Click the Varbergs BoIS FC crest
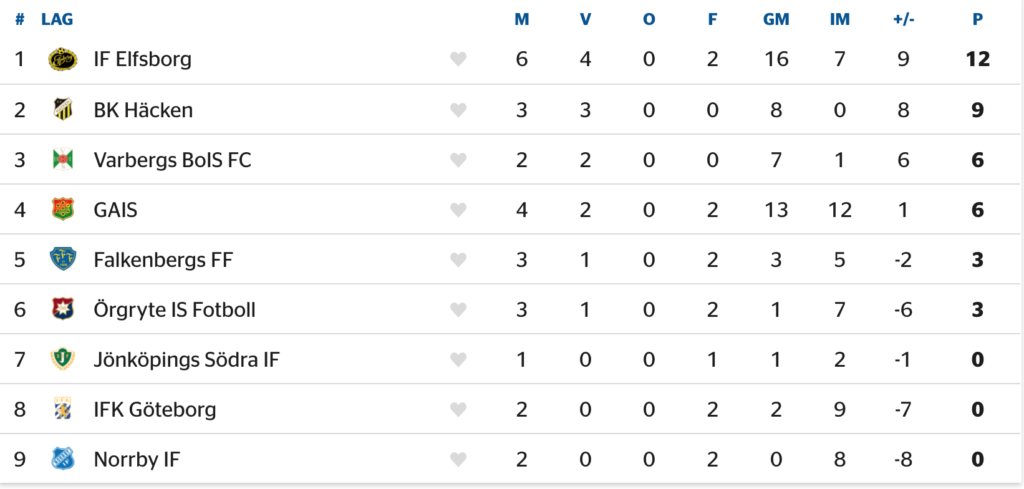 [x=62, y=159]
